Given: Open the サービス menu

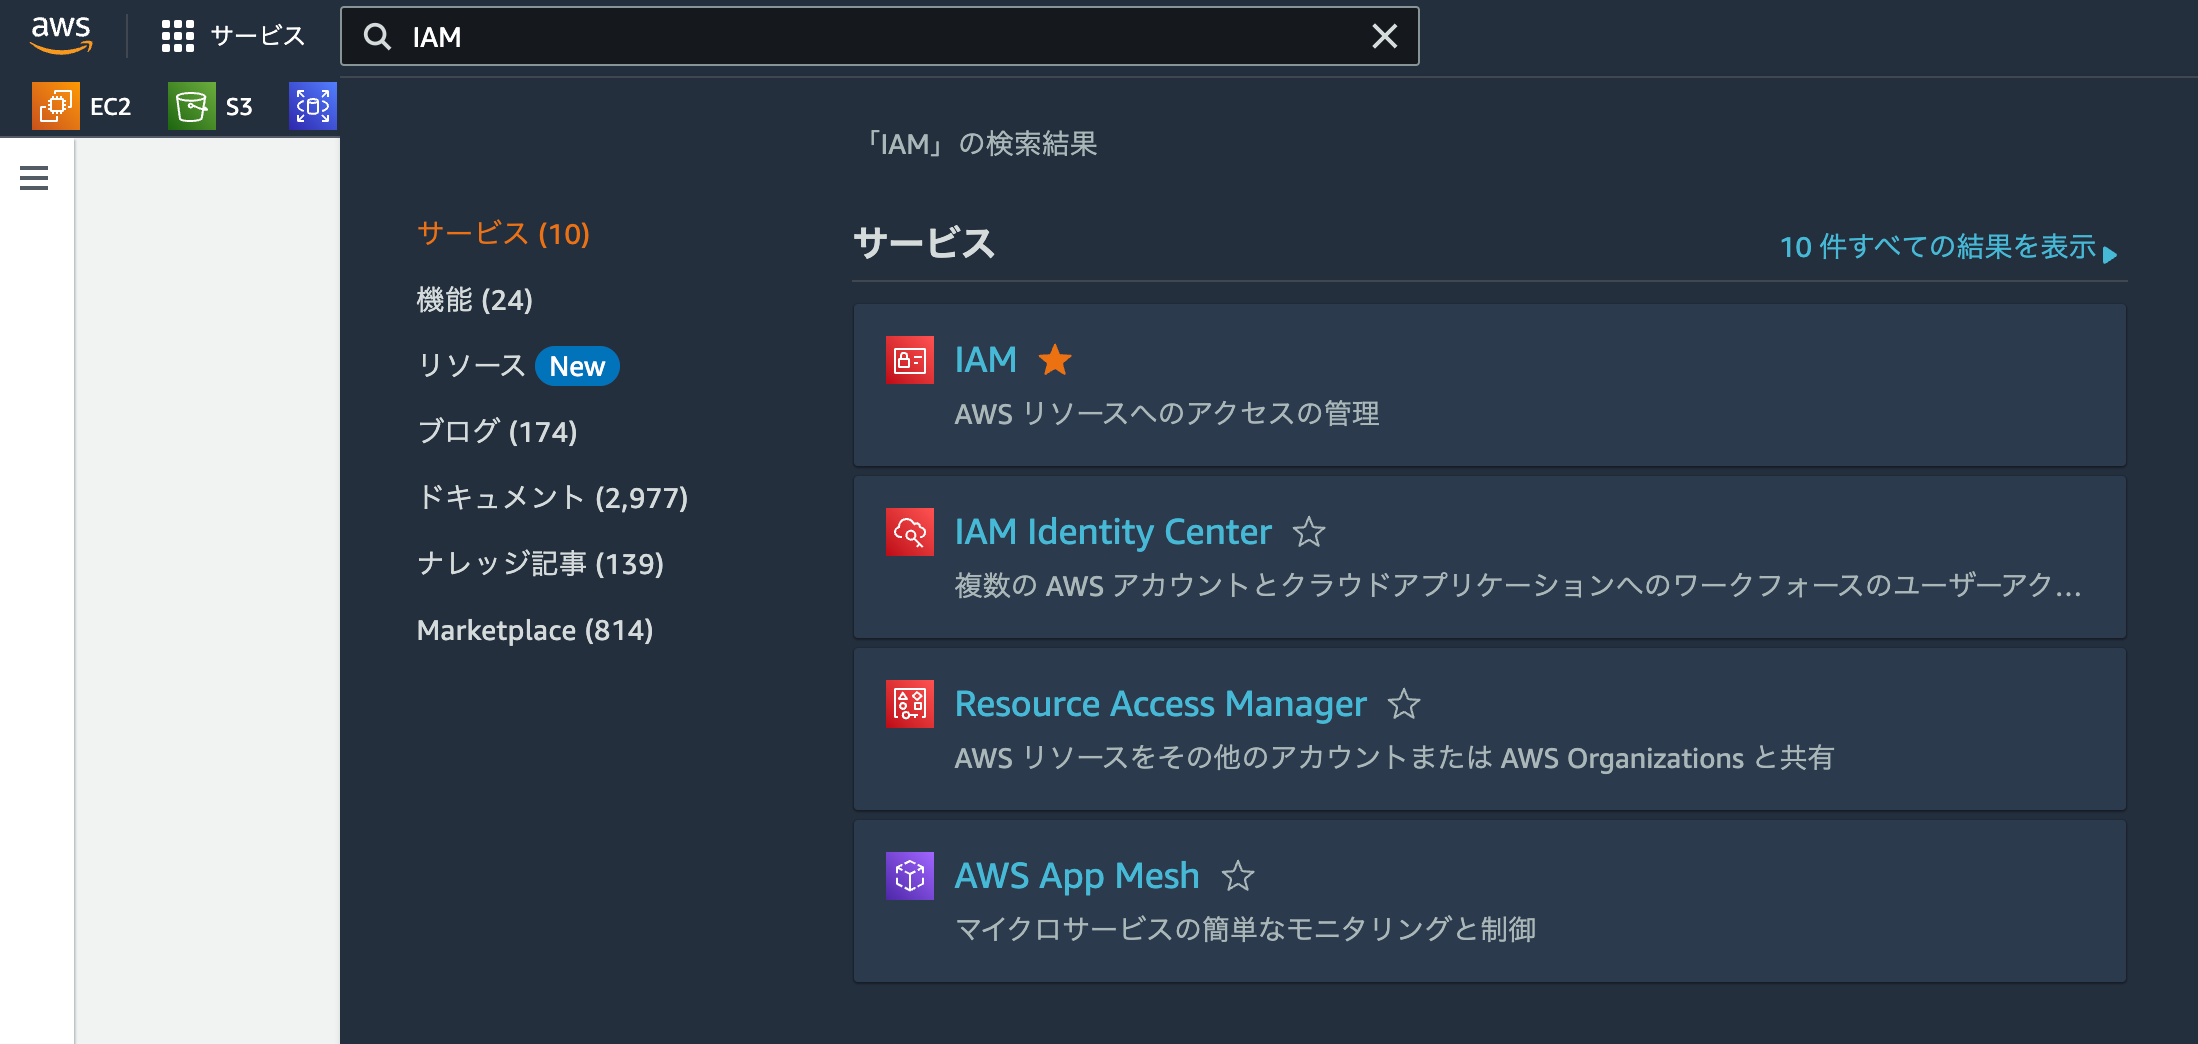Looking at the screenshot, I should 232,35.
